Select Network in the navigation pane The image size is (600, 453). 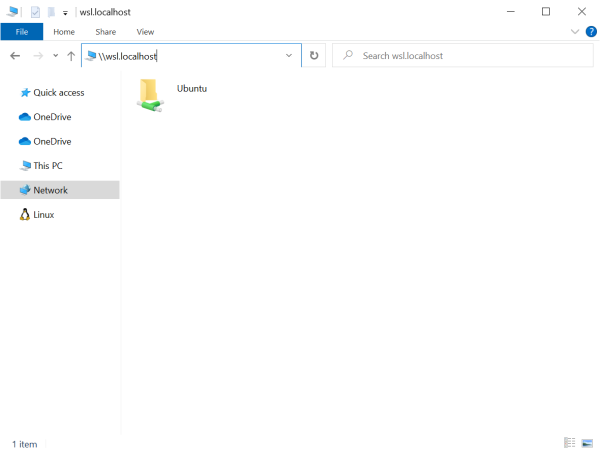(x=60, y=190)
